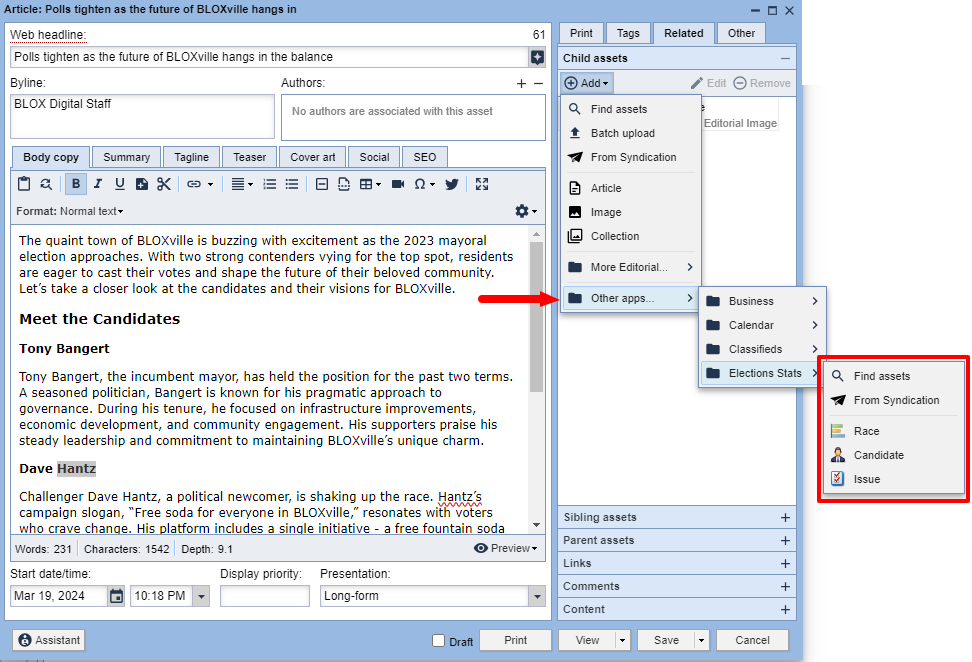Toggle bold formatting in editor toolbar
This screenshot has width=972, height=662.
pyautogui.click(x=76, y=184)
